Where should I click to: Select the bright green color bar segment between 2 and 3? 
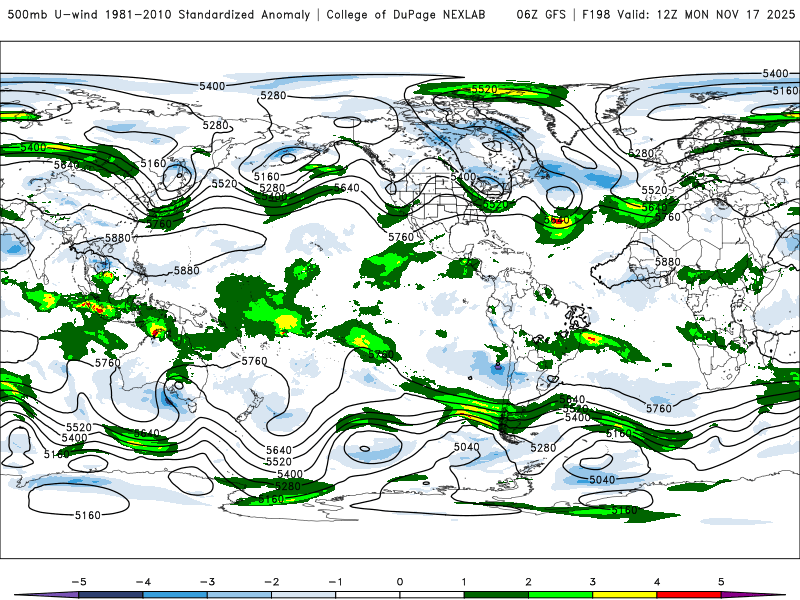560,595
